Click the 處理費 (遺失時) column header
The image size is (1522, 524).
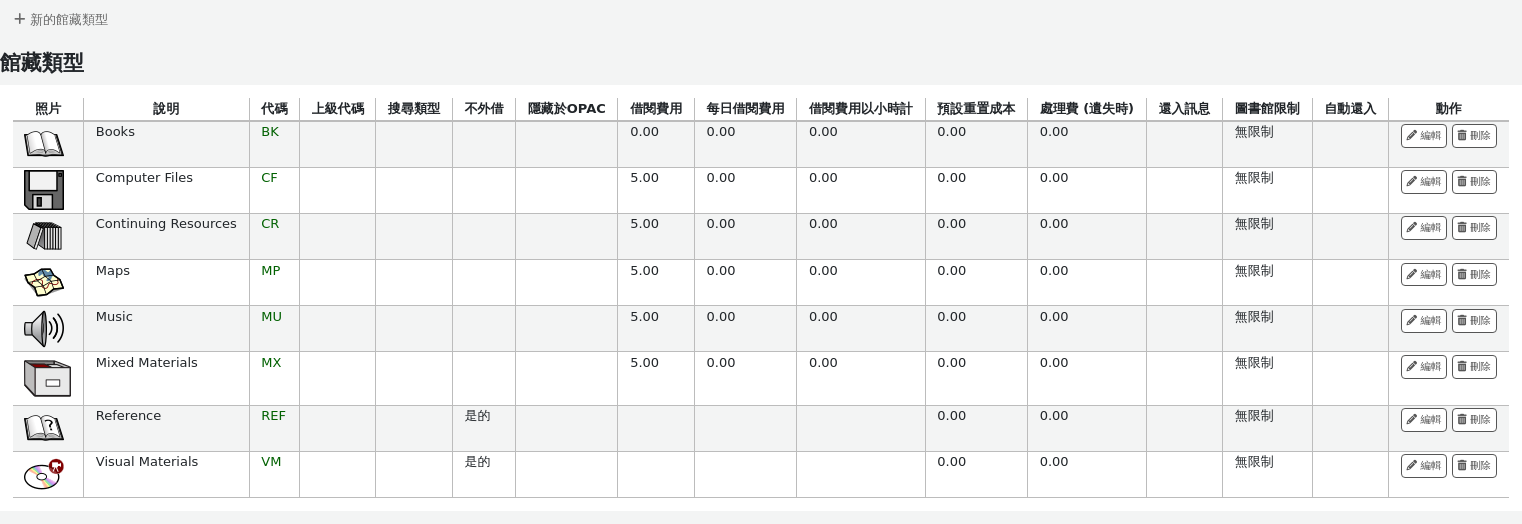pyautogui.click(x=1087, y=109)
